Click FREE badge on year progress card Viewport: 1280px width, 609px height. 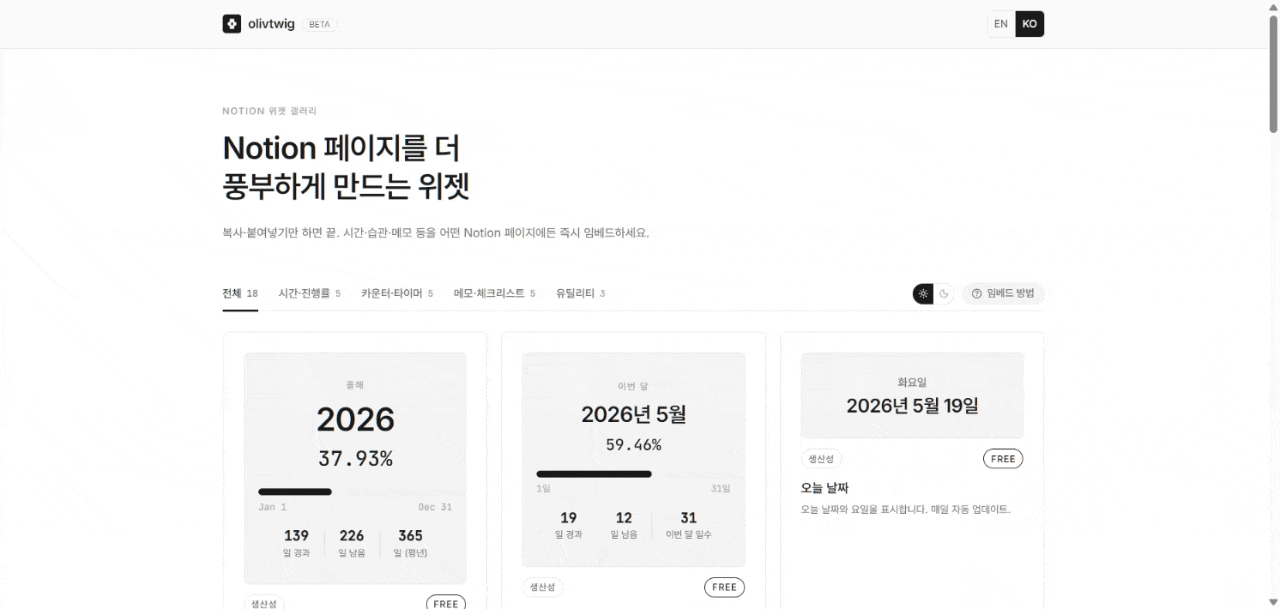click(446, 603)
